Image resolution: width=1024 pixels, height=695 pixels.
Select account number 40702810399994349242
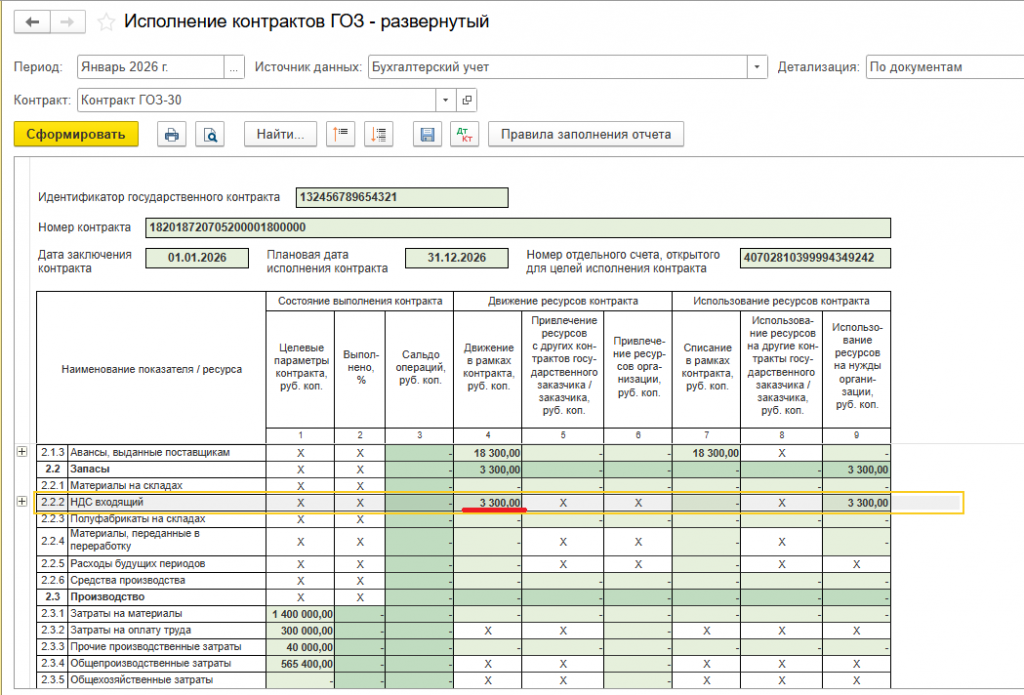[x=815, y=258]
